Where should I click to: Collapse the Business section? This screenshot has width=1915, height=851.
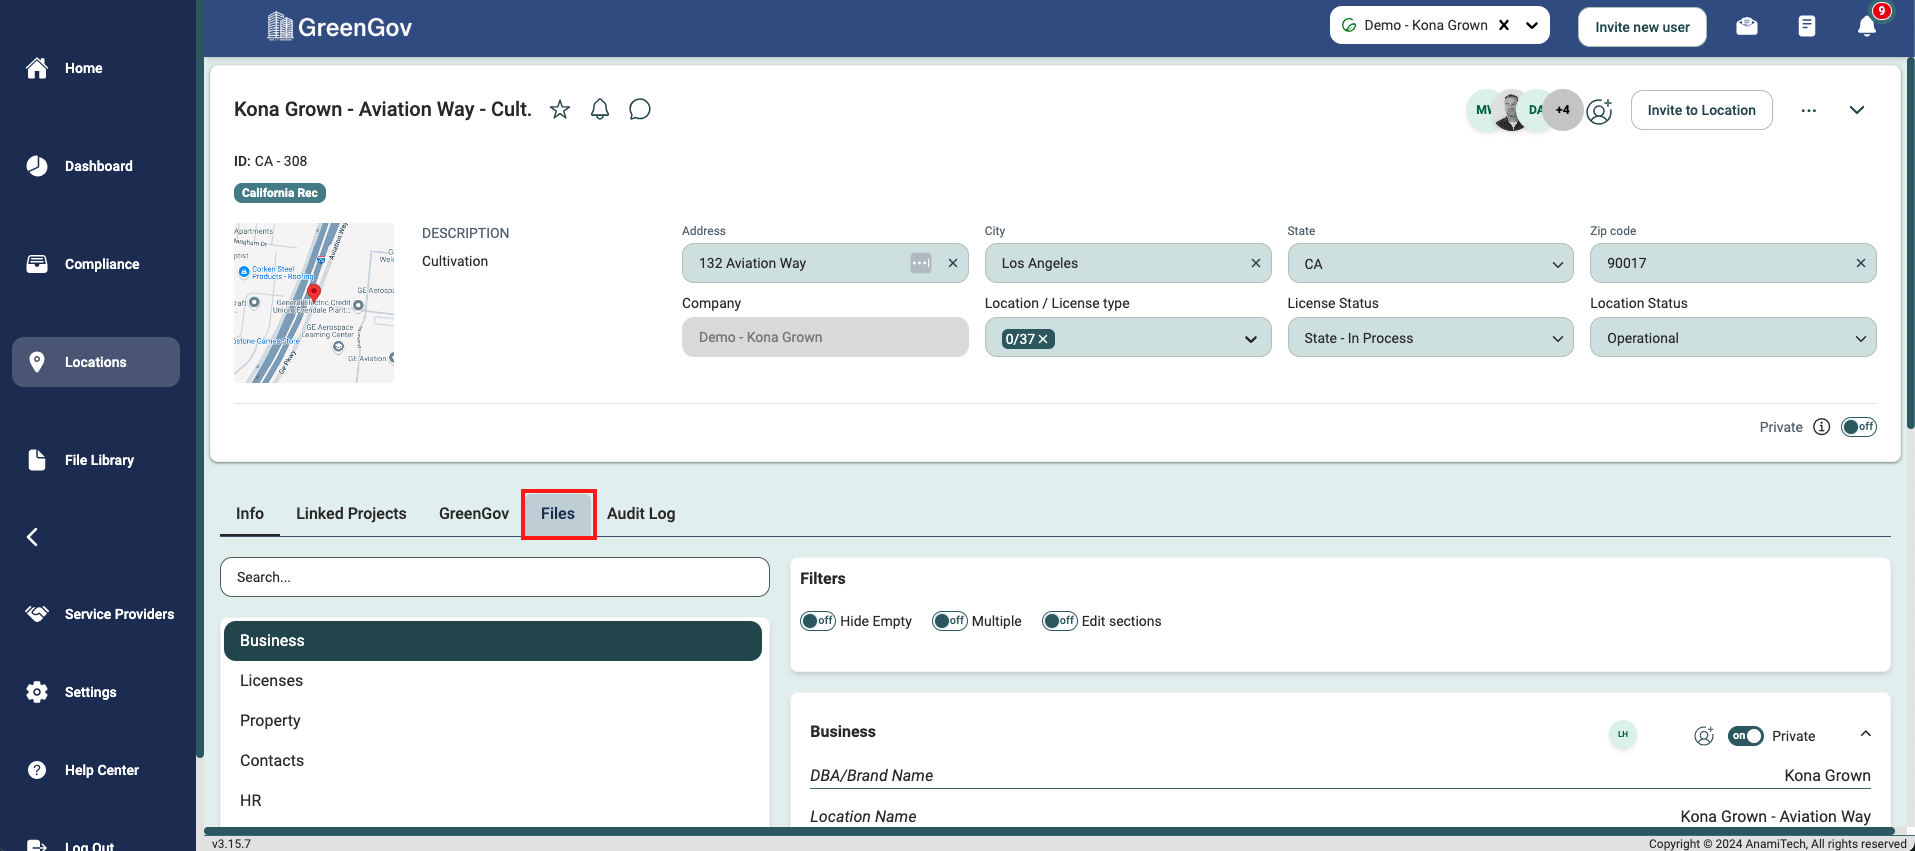(1866, 734)
